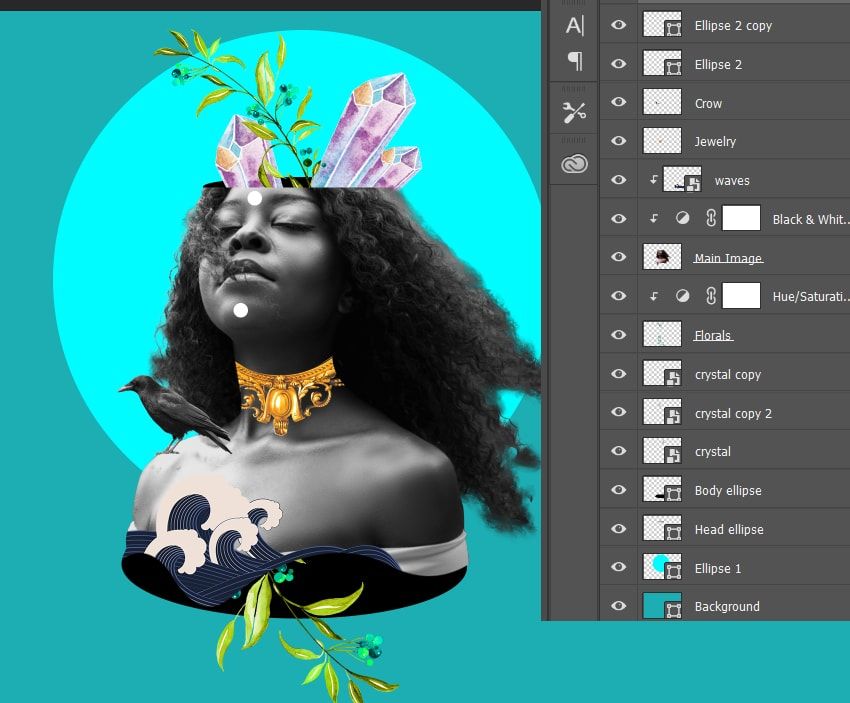Toggle visibility of the Jewelry layer
The width and height of the screenshot is (850, 703).
[619, 141]
